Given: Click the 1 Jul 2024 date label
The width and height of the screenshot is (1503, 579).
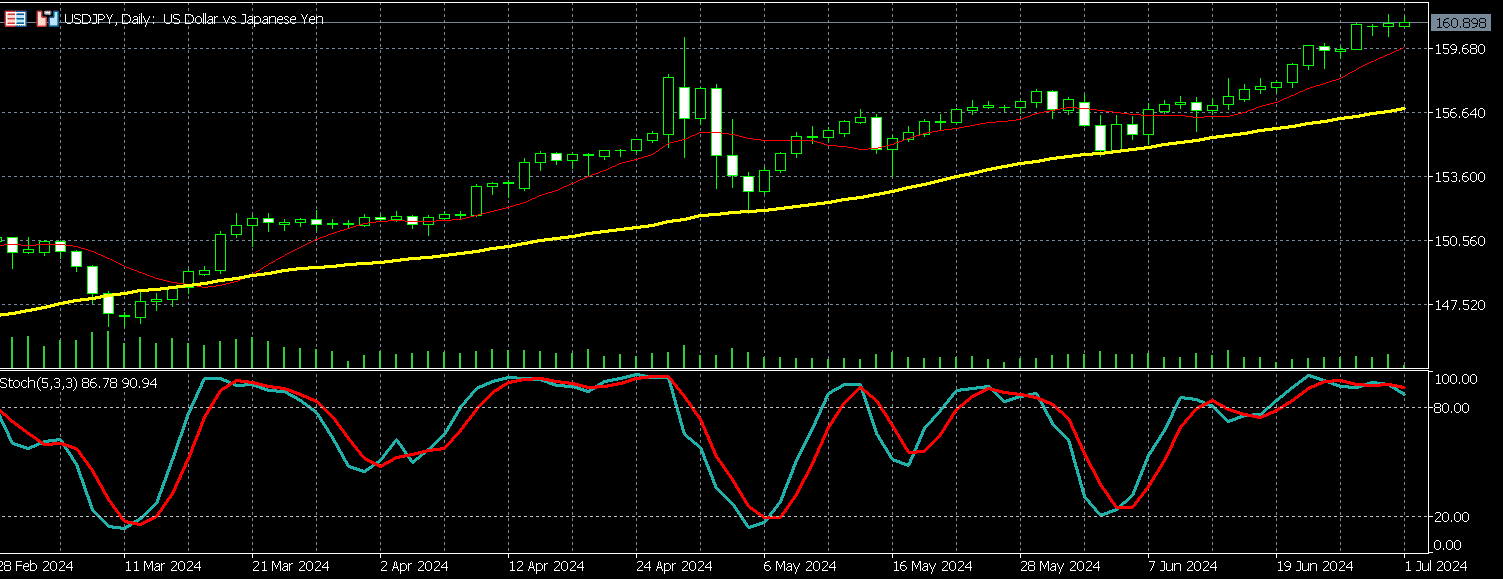Looking at the screenshot, I should point(1437,566).
